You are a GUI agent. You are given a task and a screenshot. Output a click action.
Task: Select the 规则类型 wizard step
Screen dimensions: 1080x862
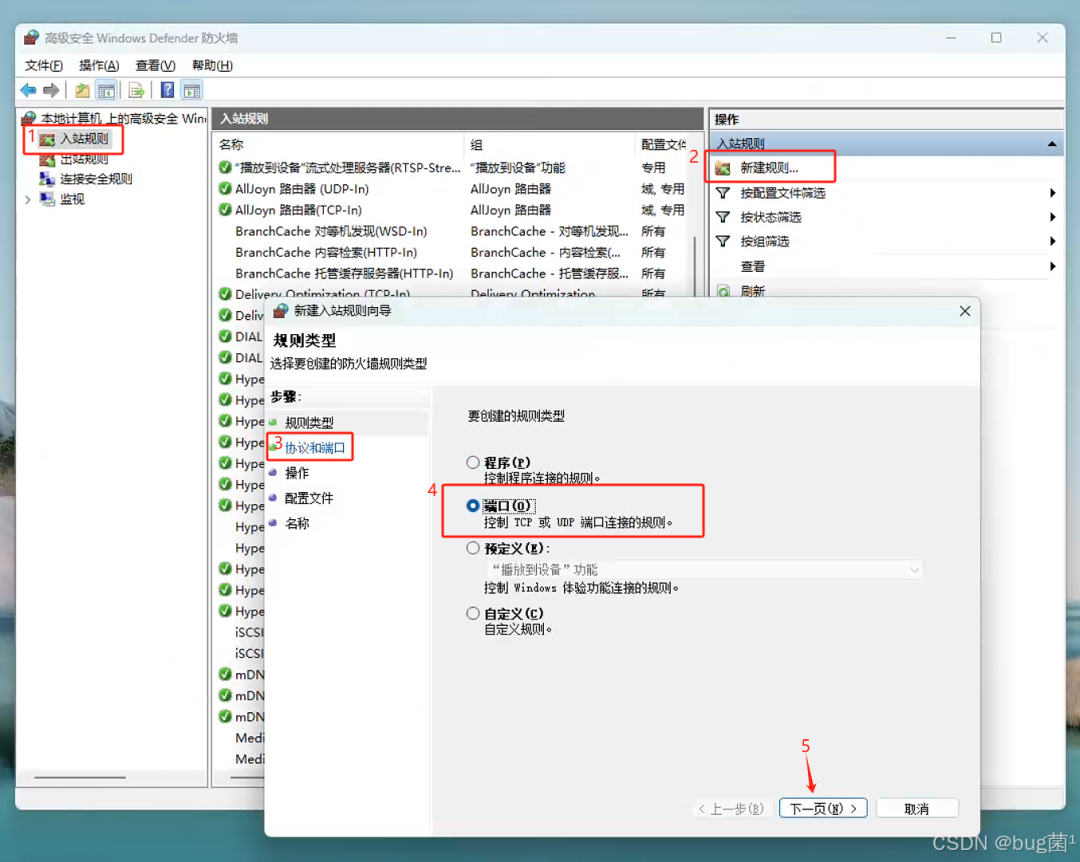point(309,422)
